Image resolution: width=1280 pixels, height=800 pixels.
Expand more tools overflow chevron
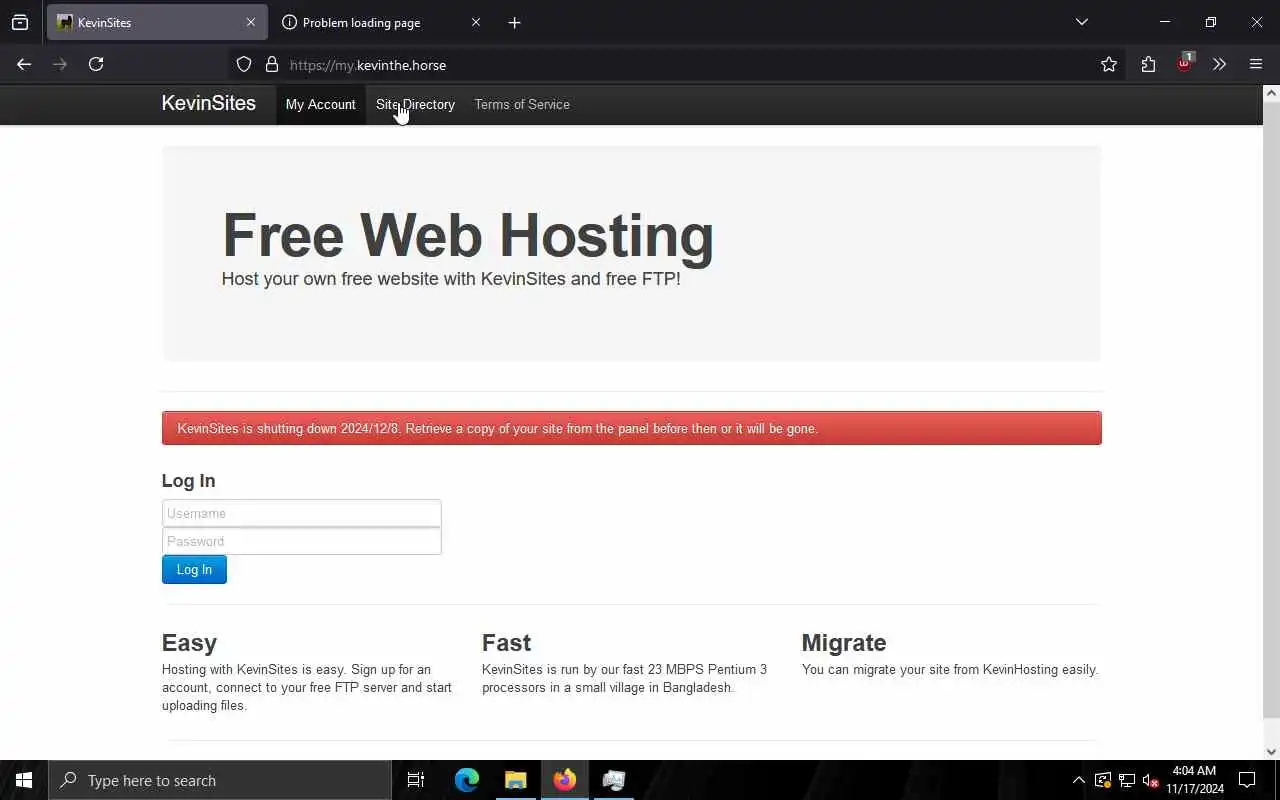coord(1219,64)
